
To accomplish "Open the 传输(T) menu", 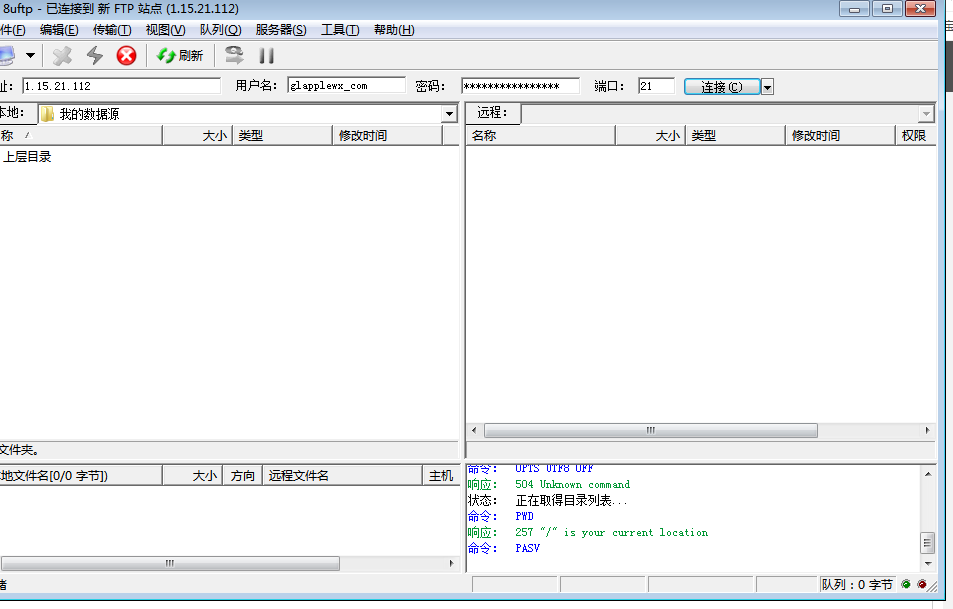I will pyautogui.click(x=112, y=30).
